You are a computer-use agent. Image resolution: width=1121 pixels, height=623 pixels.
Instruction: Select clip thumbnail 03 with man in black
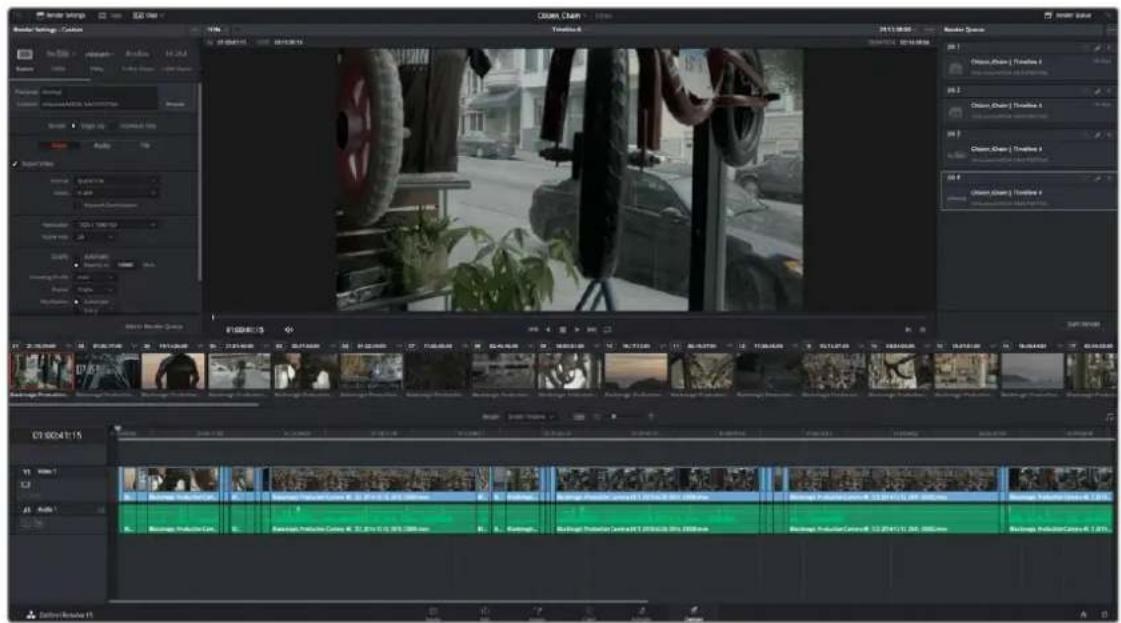(x=173, y=371)
